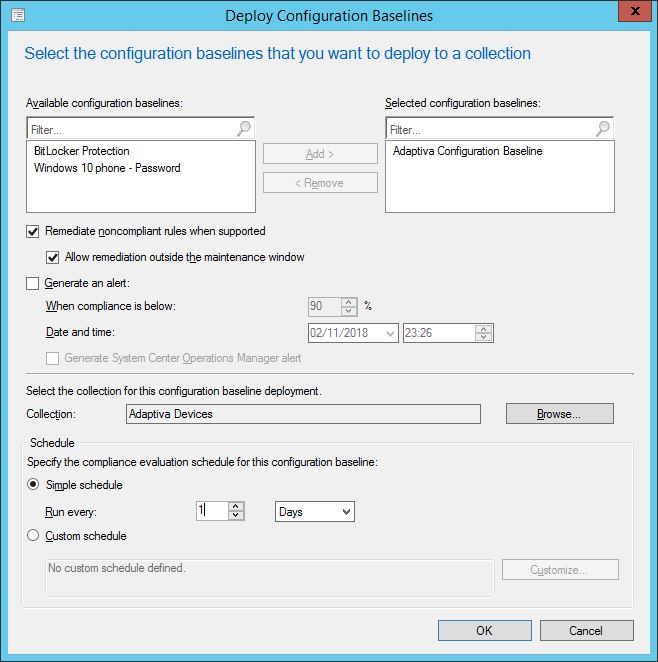Click the compliance percentage field showing 90
This screenshot has width=658, height=662.
(x=324, y=306)
